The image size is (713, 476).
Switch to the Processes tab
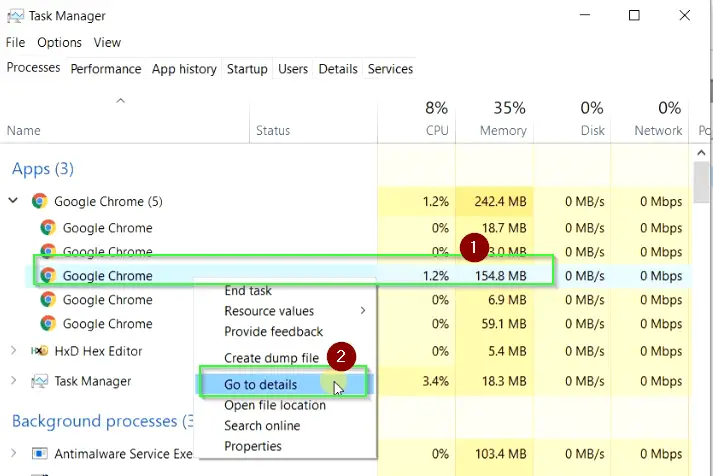tap(33, 67)
